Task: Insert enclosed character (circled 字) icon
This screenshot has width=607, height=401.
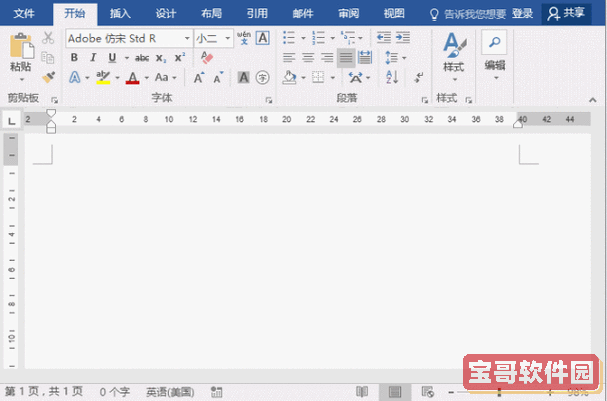Action: click(262, 77)
